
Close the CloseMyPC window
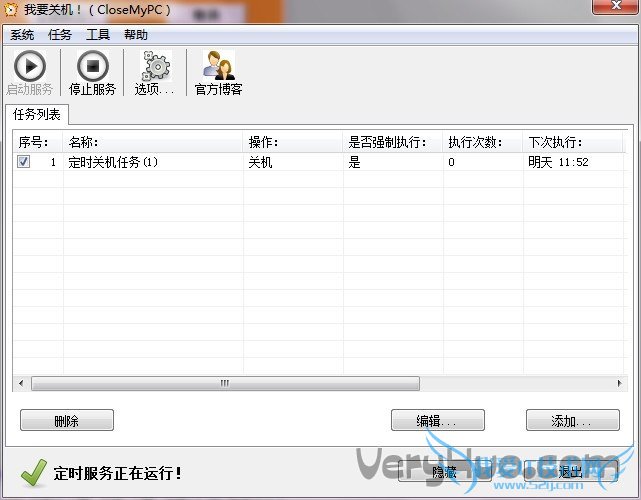(616, 6)
